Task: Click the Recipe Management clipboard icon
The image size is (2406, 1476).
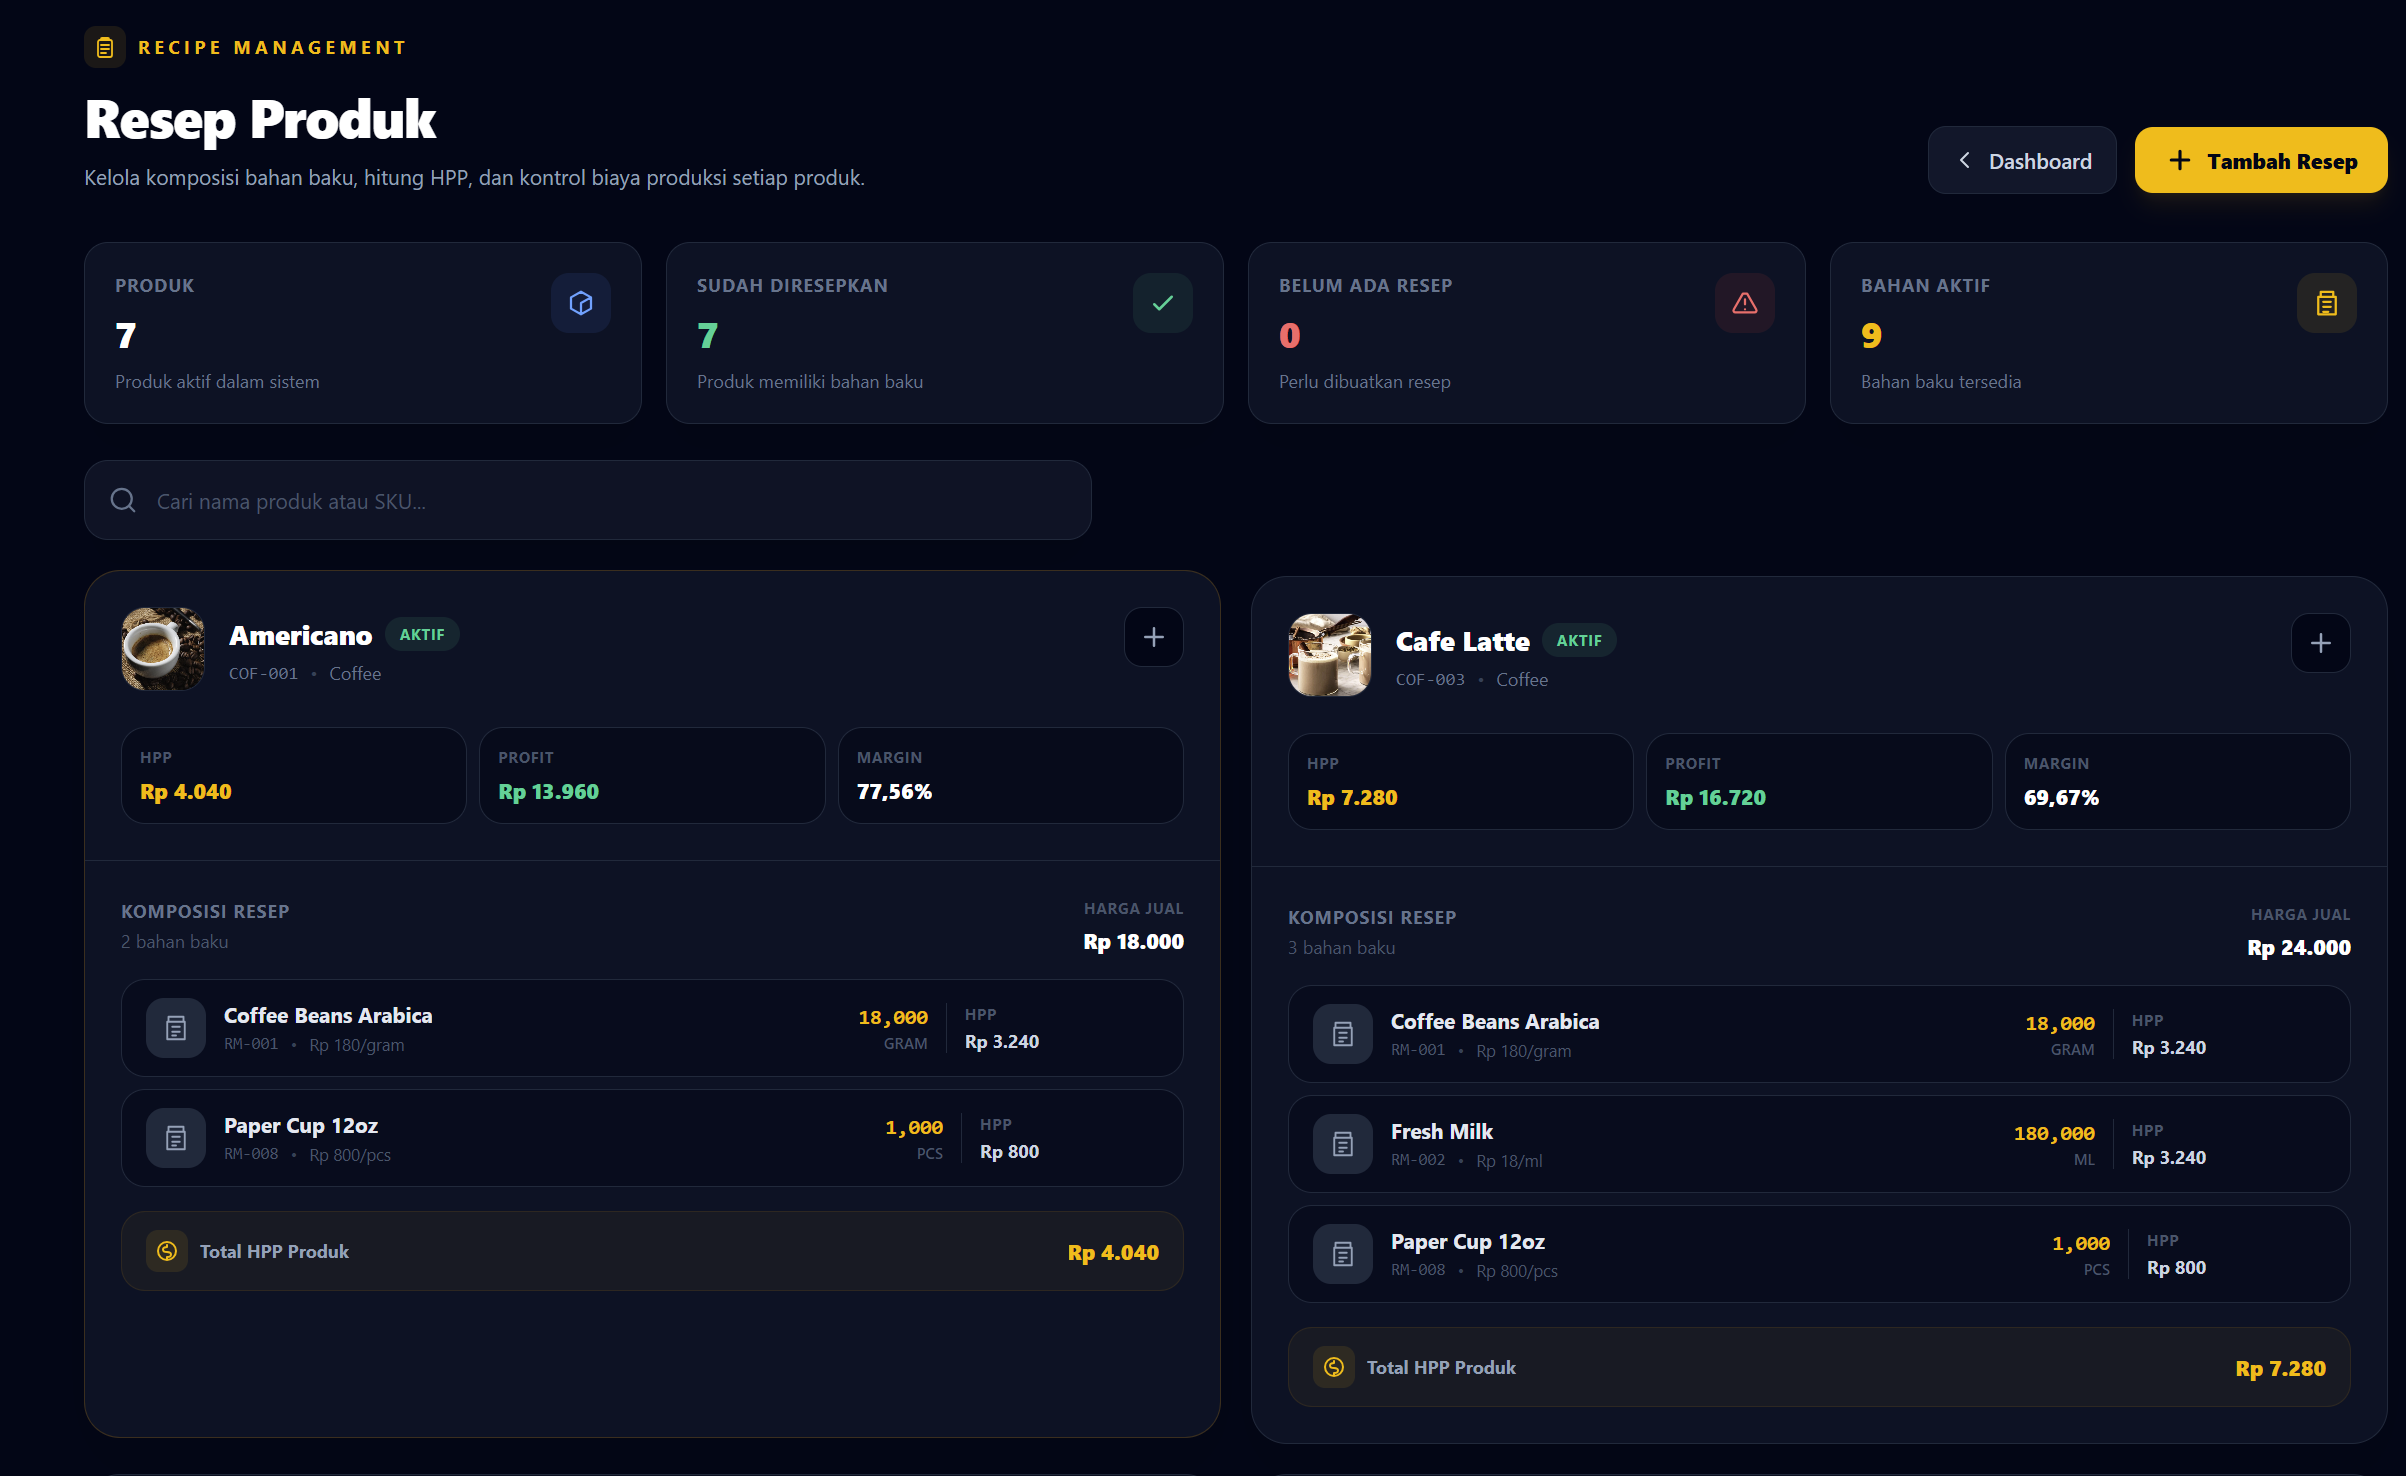Action: tap(105, 47)
